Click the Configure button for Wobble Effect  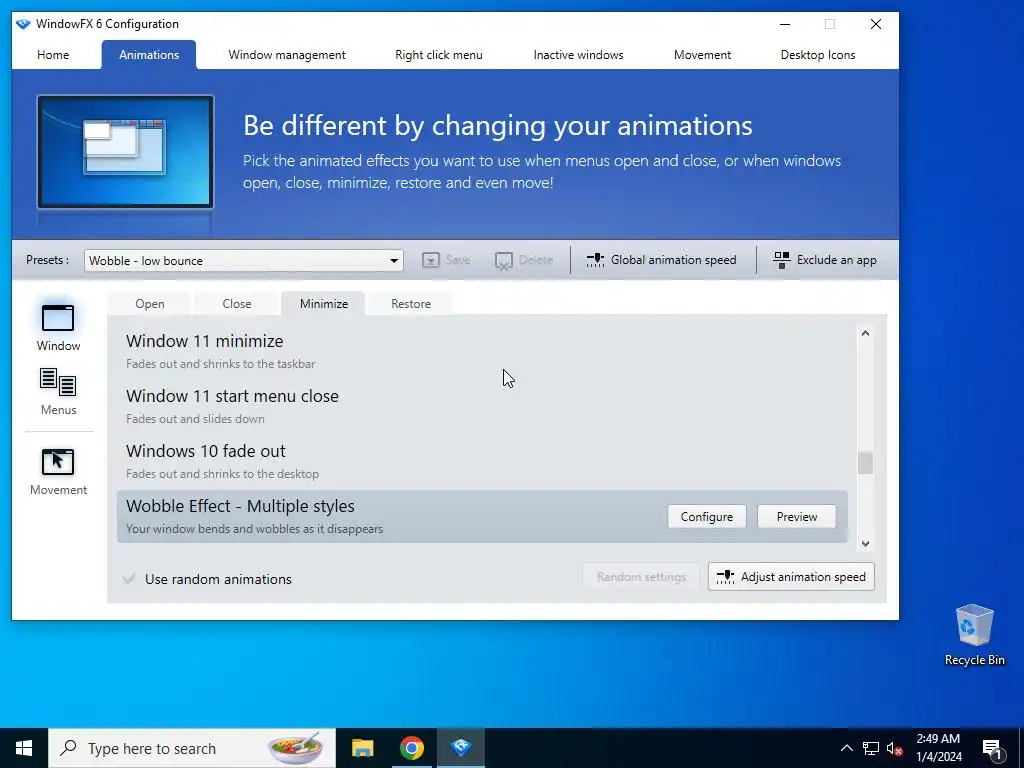coord(707,517)
